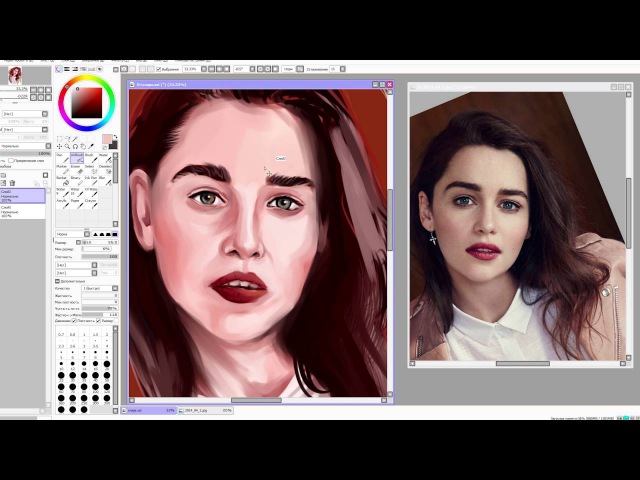
Task: Select the highlighted top layer in list
Action: point(22,196)
